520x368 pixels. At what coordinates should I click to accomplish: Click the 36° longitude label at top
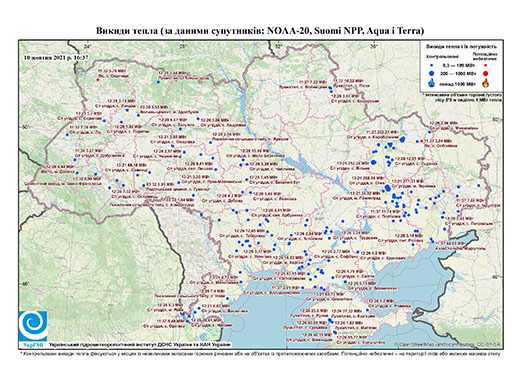click(x=374, y=47)
